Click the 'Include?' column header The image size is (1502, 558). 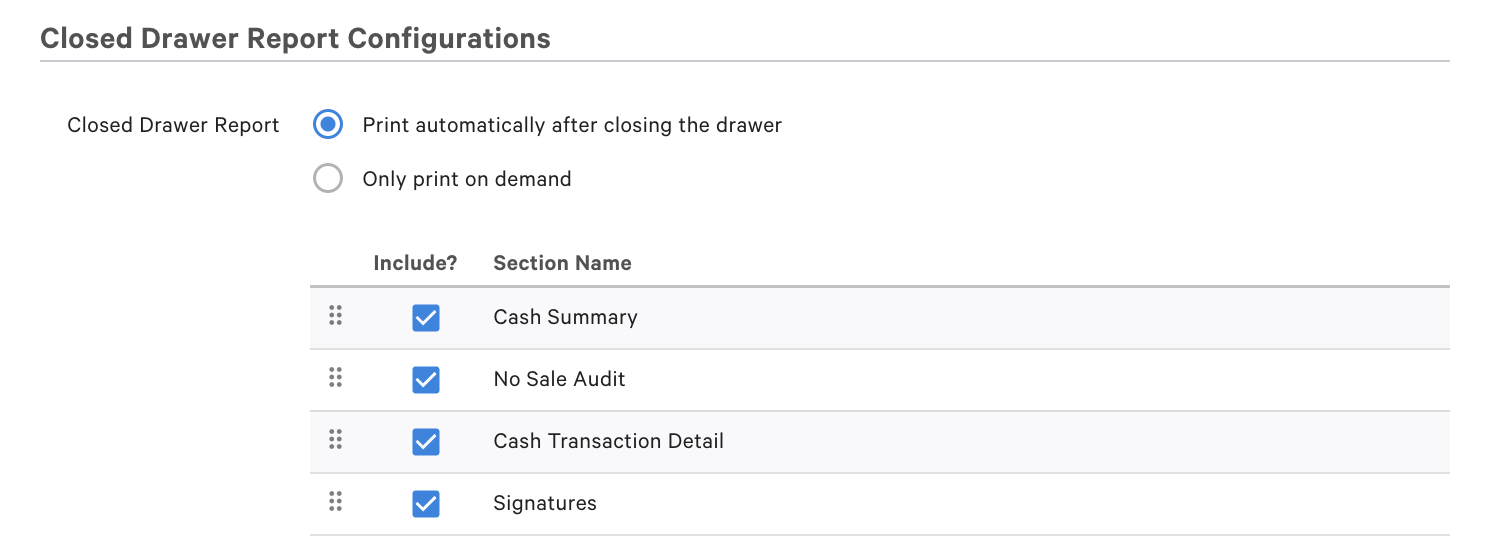415,263
